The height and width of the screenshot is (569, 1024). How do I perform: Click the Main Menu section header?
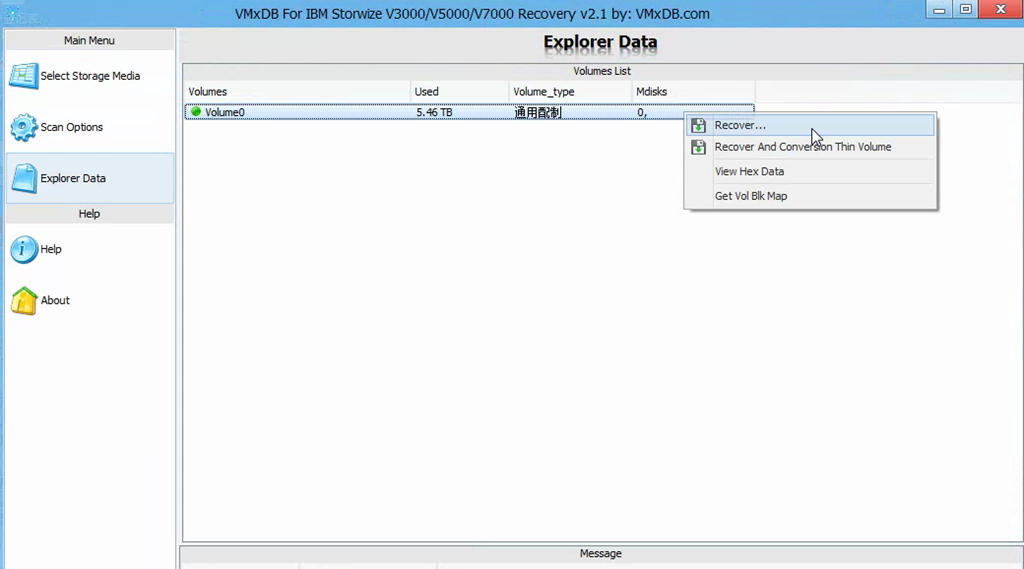coord(89,41)
